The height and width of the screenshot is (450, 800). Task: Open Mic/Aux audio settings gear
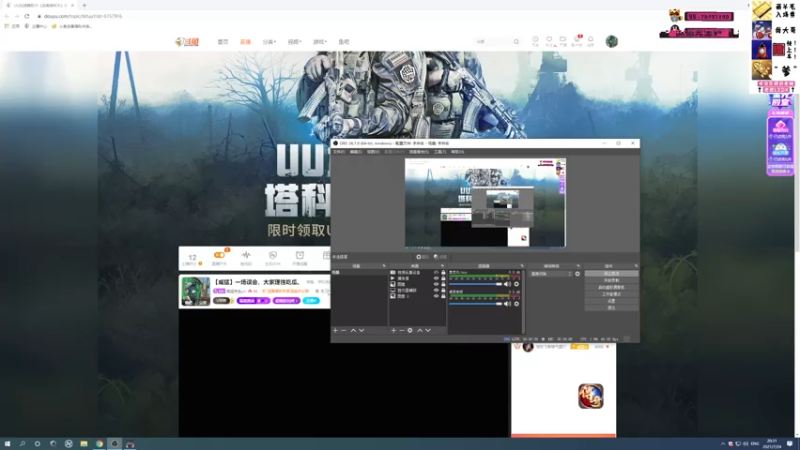(x=516, y=284)
